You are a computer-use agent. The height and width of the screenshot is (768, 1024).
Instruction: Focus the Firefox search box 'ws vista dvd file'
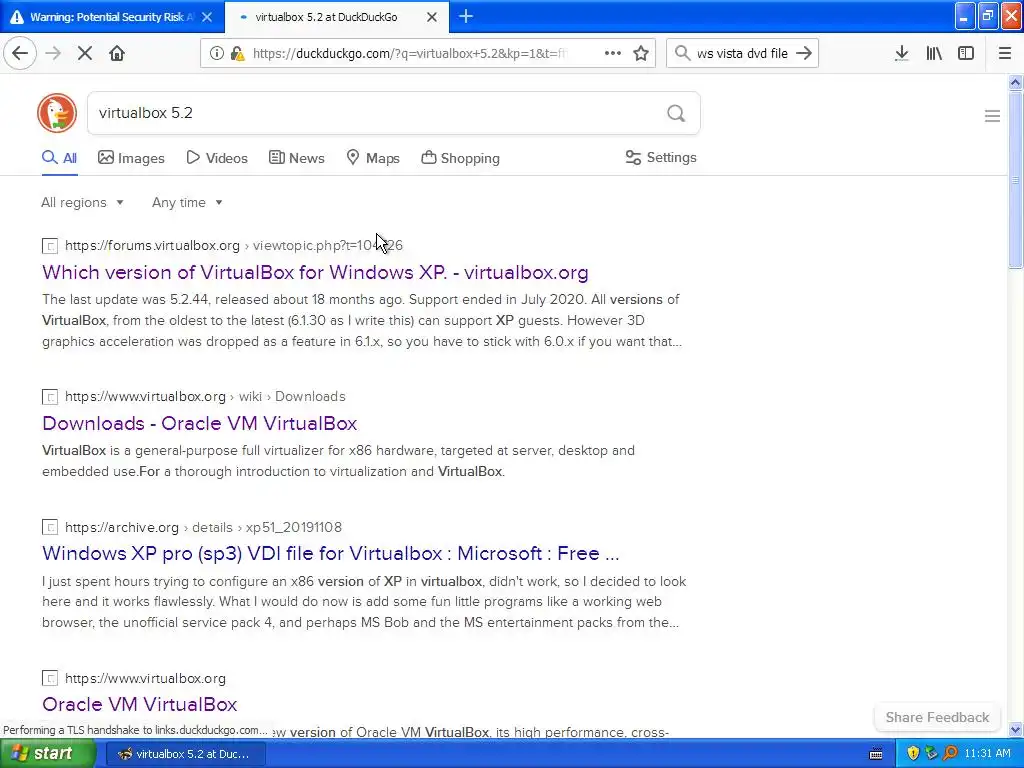tap(742, 53)
